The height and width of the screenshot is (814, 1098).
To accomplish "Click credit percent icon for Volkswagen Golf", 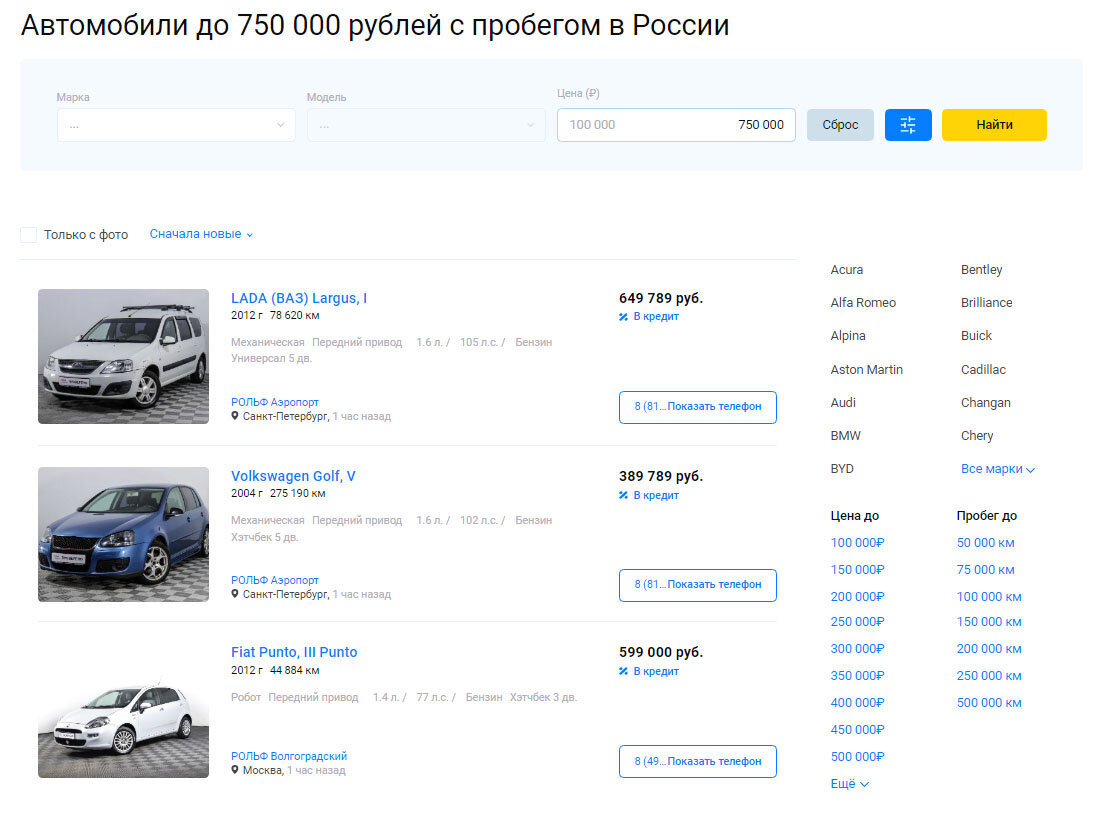I will 623,495.
